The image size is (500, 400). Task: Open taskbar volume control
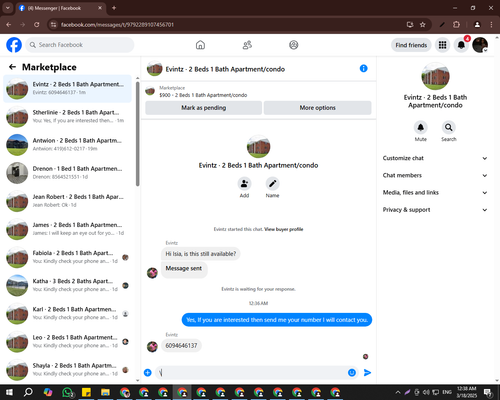[426, 392]
